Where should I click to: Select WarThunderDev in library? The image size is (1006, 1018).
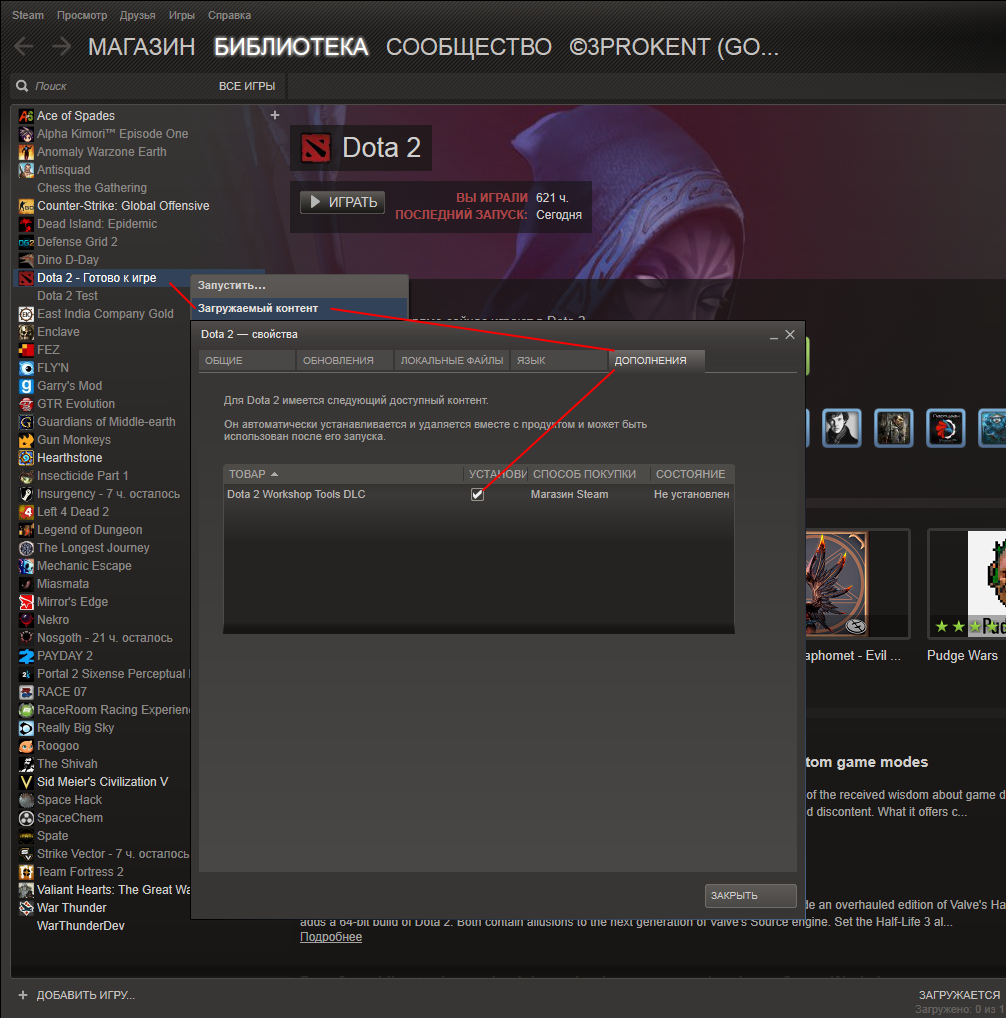pyautogui.click(x=80, y=926)
